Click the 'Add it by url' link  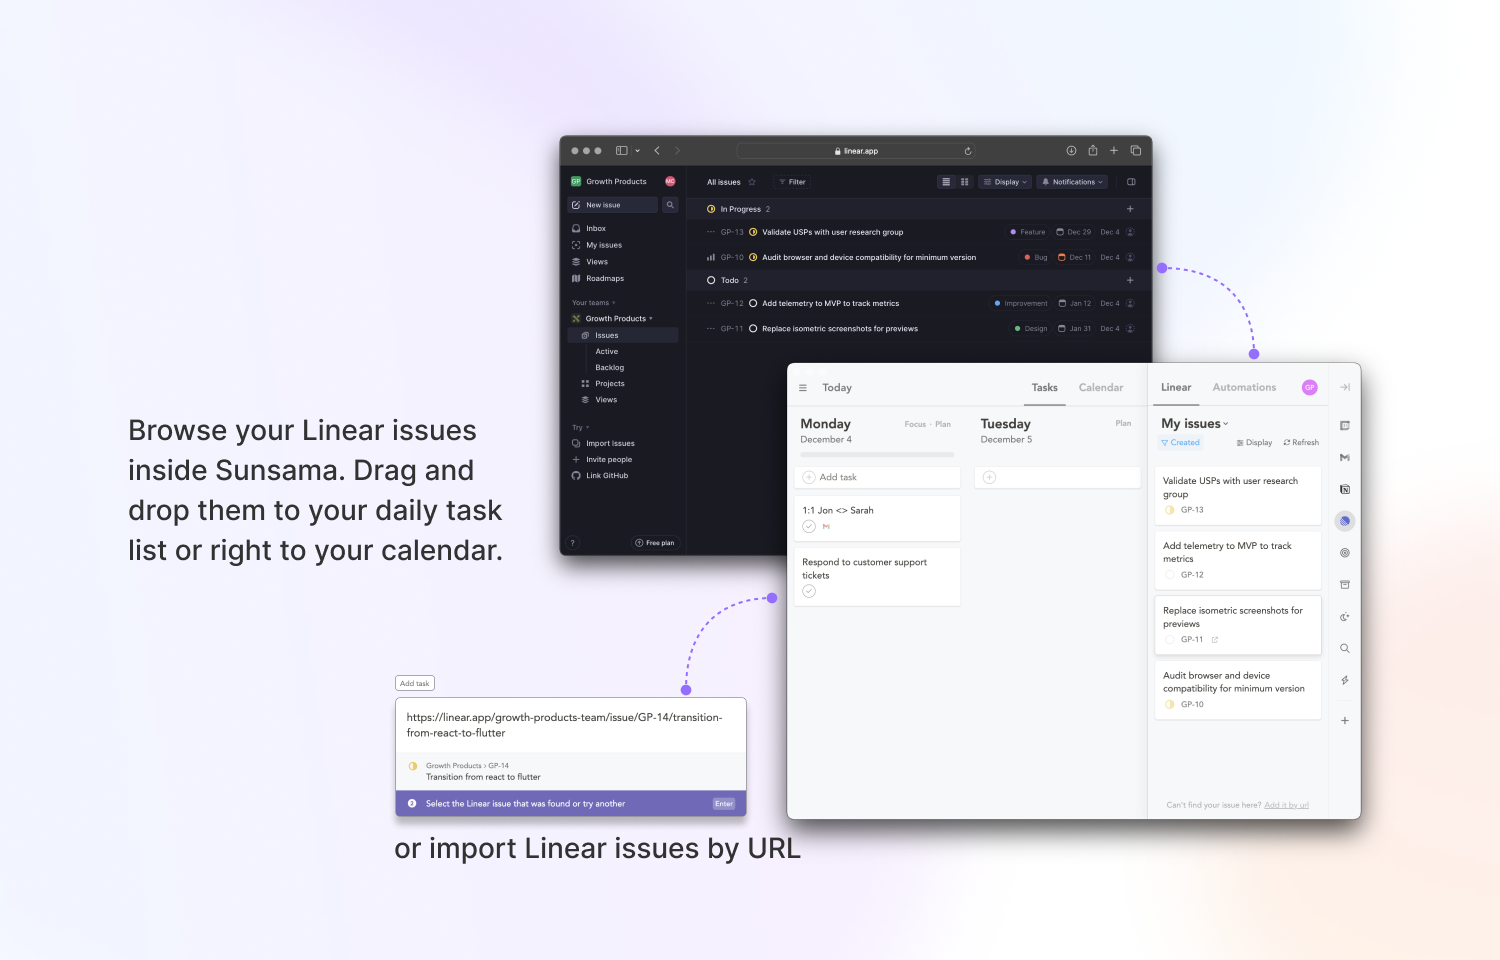[1286, 805]
